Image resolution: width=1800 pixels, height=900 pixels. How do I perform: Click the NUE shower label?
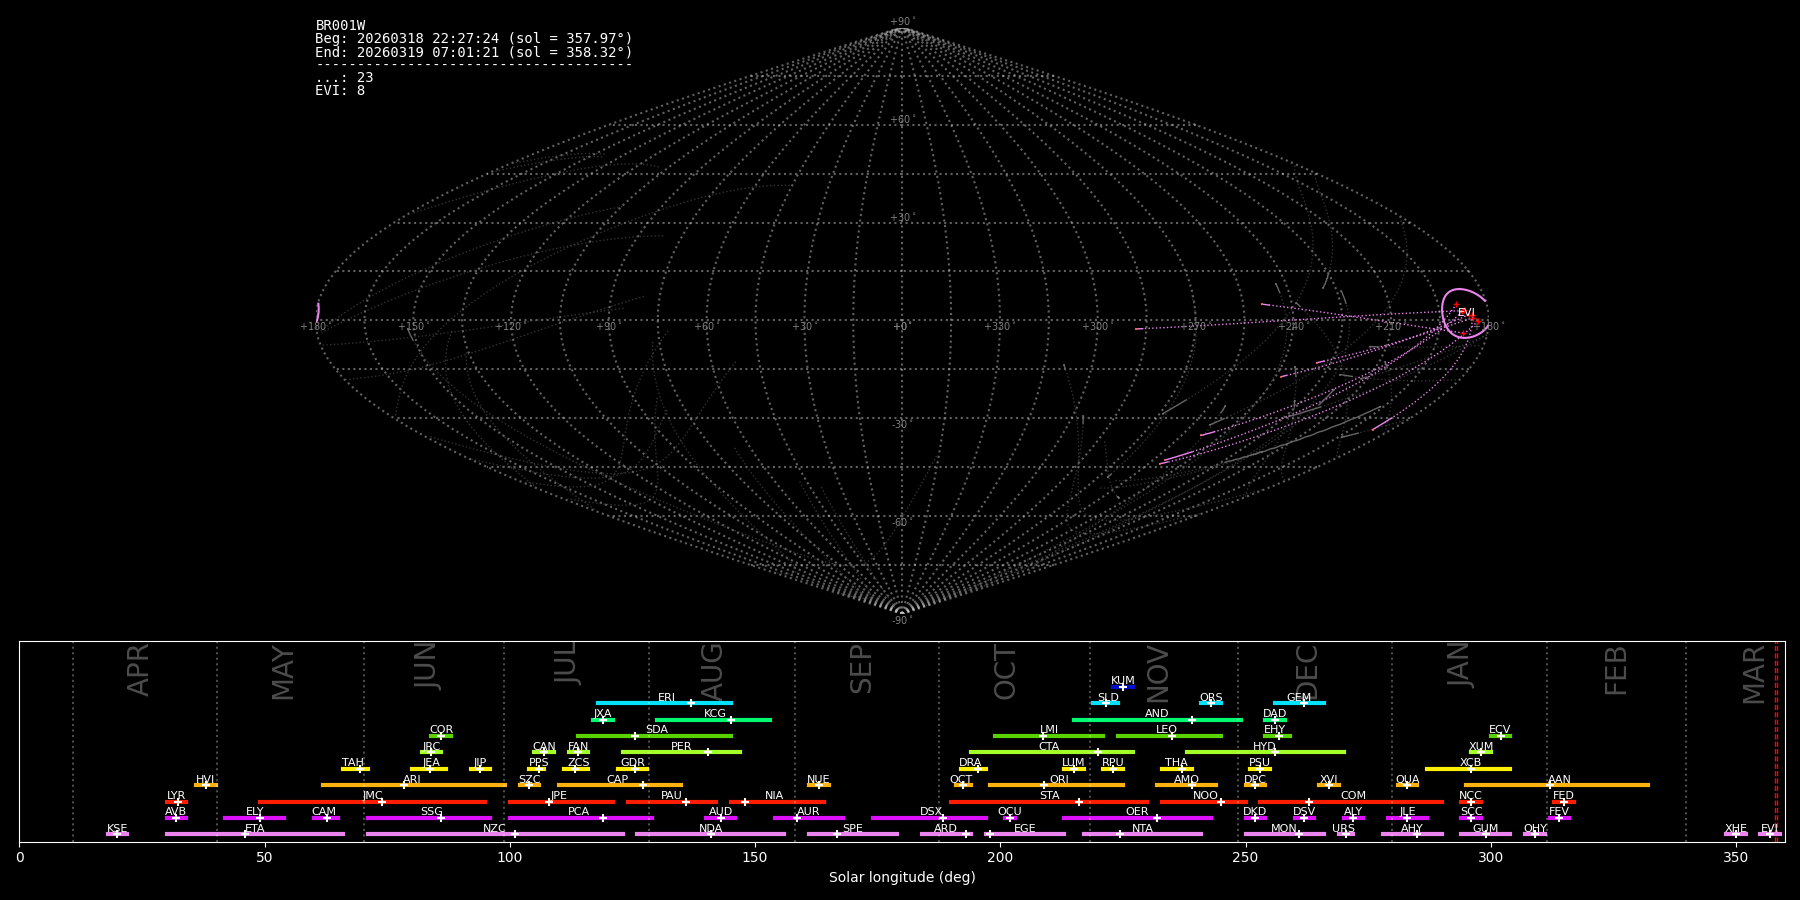(818, 780)
